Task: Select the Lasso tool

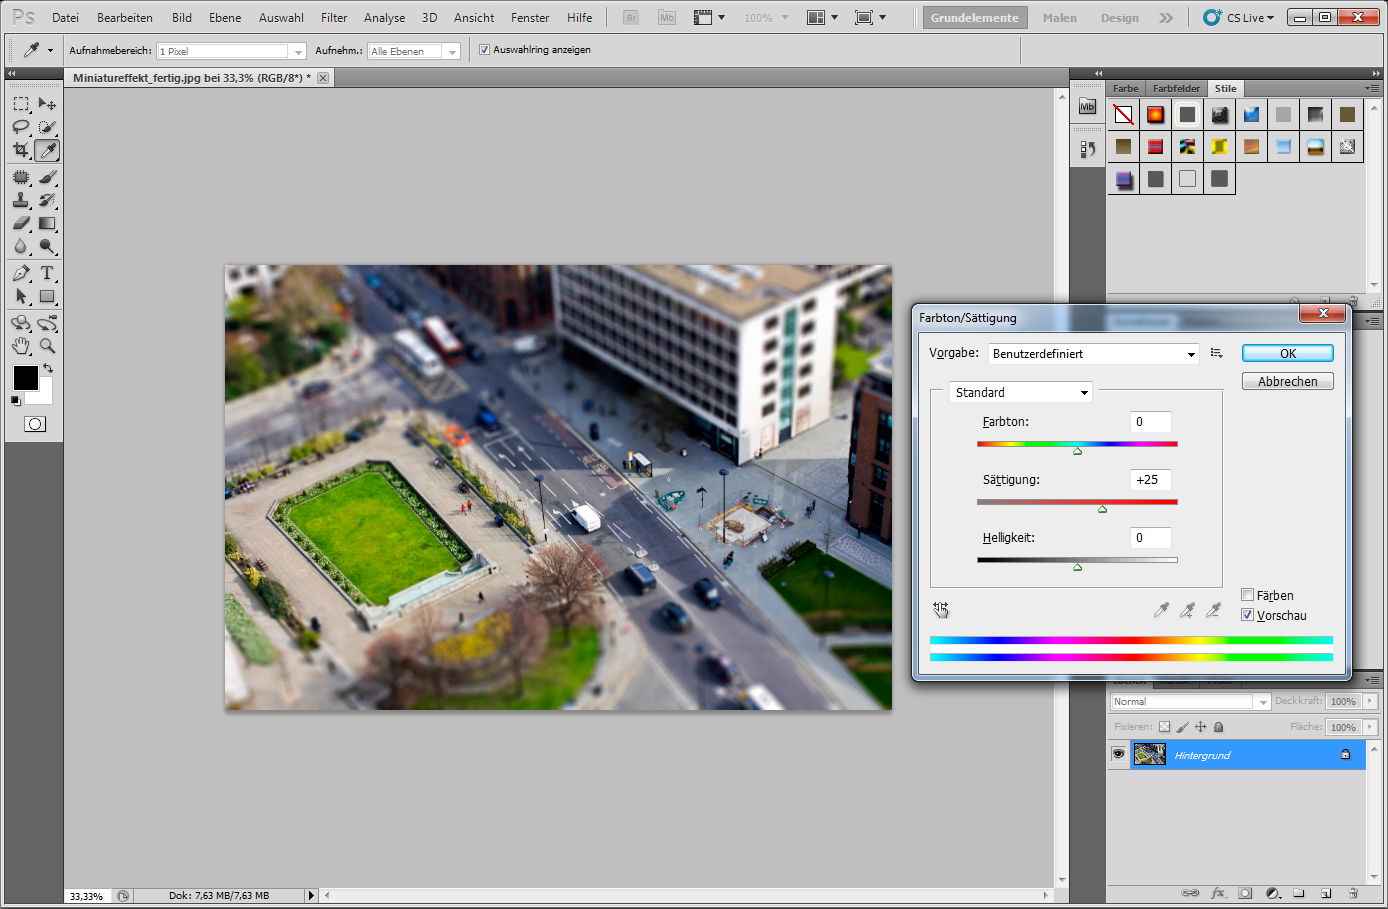Action: pos(21,127)
